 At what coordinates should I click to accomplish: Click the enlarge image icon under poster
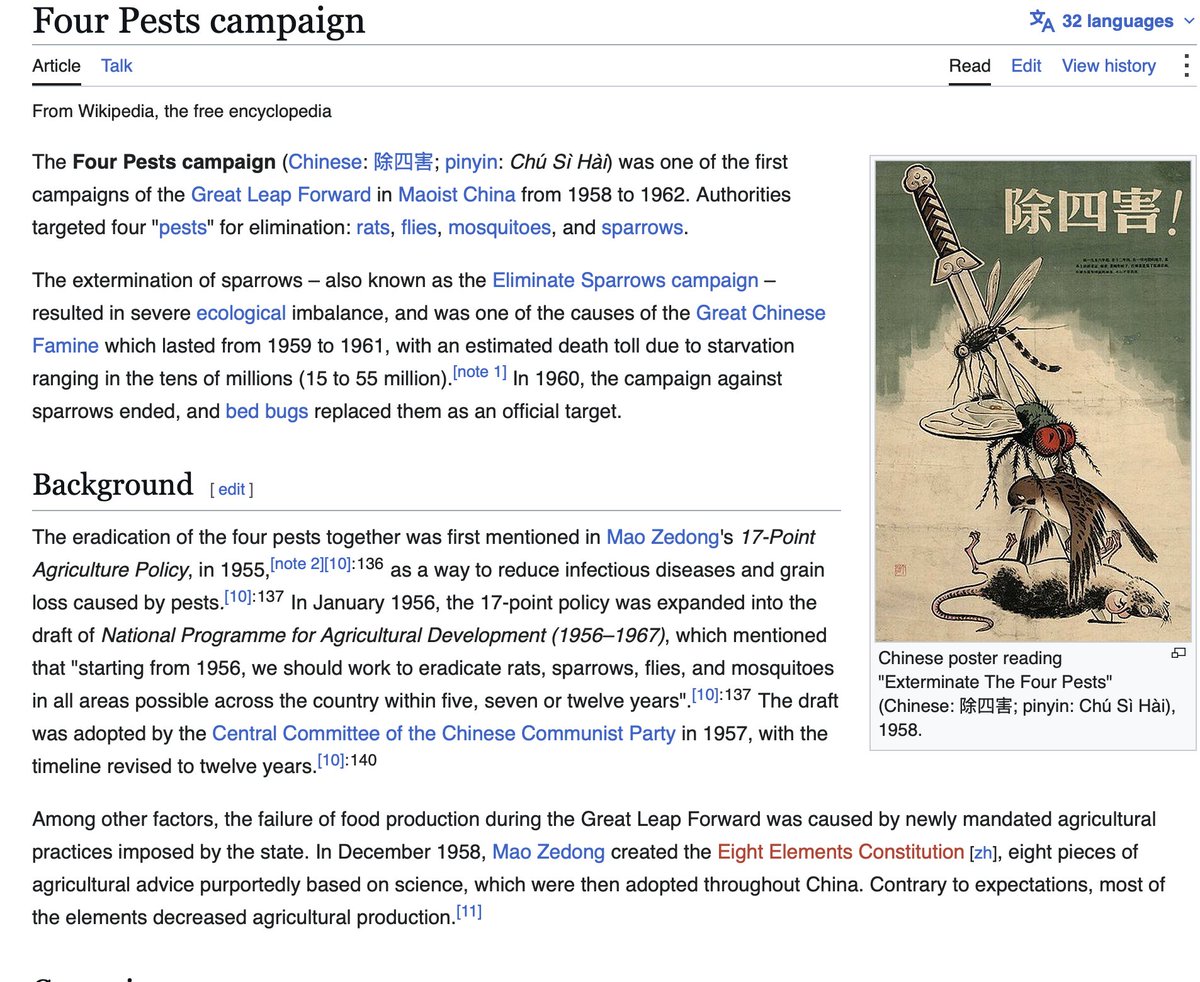1178,654
